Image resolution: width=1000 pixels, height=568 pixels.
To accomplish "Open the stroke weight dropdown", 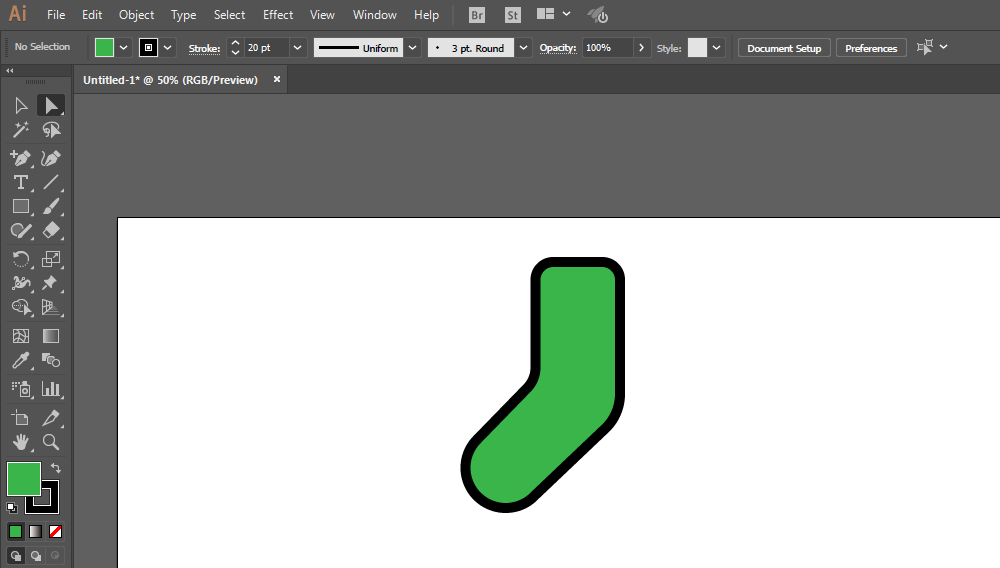I will [297, 48].
